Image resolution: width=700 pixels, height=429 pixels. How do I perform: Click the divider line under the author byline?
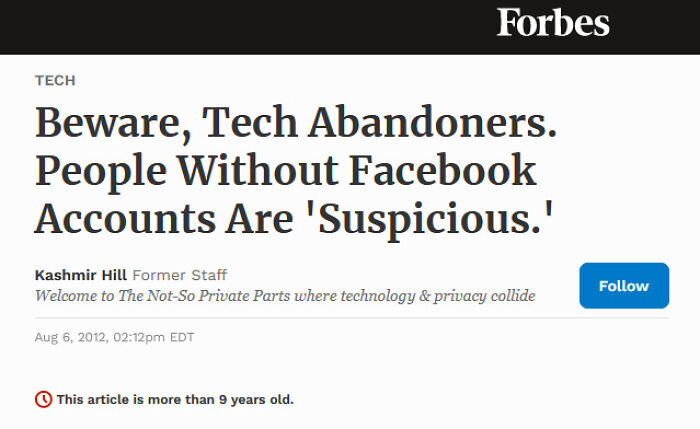pos(300,318)
